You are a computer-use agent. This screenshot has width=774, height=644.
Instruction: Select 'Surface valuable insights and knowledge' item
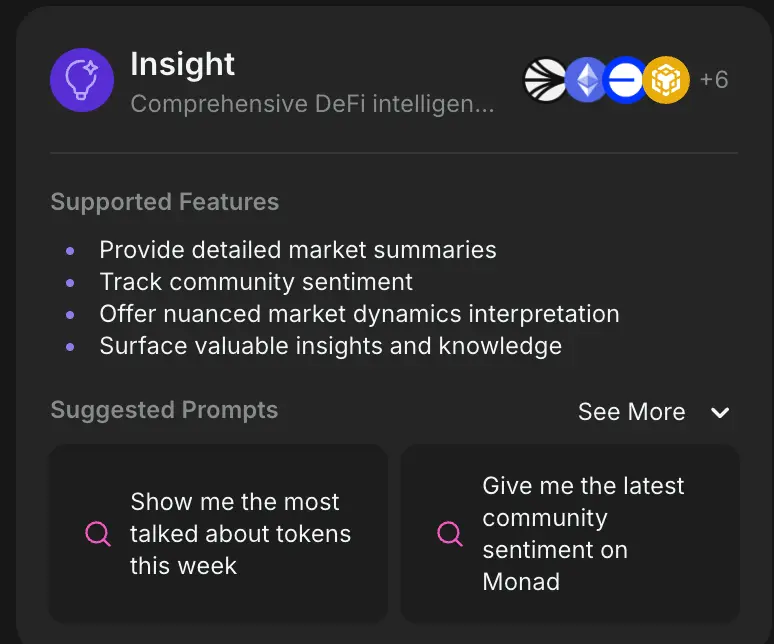click(x=331, y=346)
